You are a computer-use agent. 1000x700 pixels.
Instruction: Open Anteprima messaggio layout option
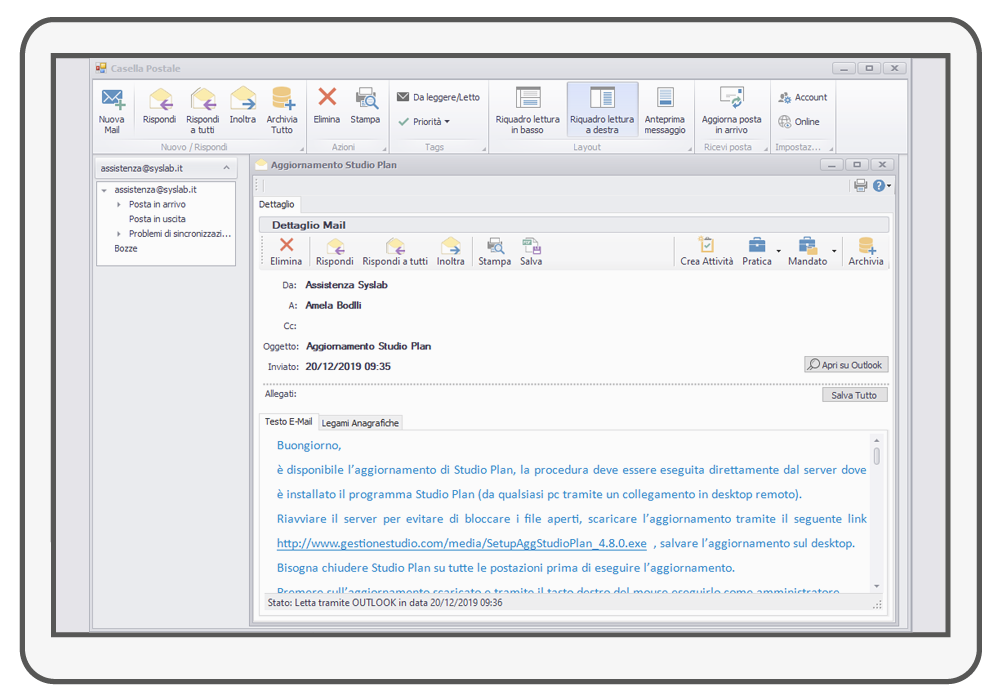click(665, 108)
